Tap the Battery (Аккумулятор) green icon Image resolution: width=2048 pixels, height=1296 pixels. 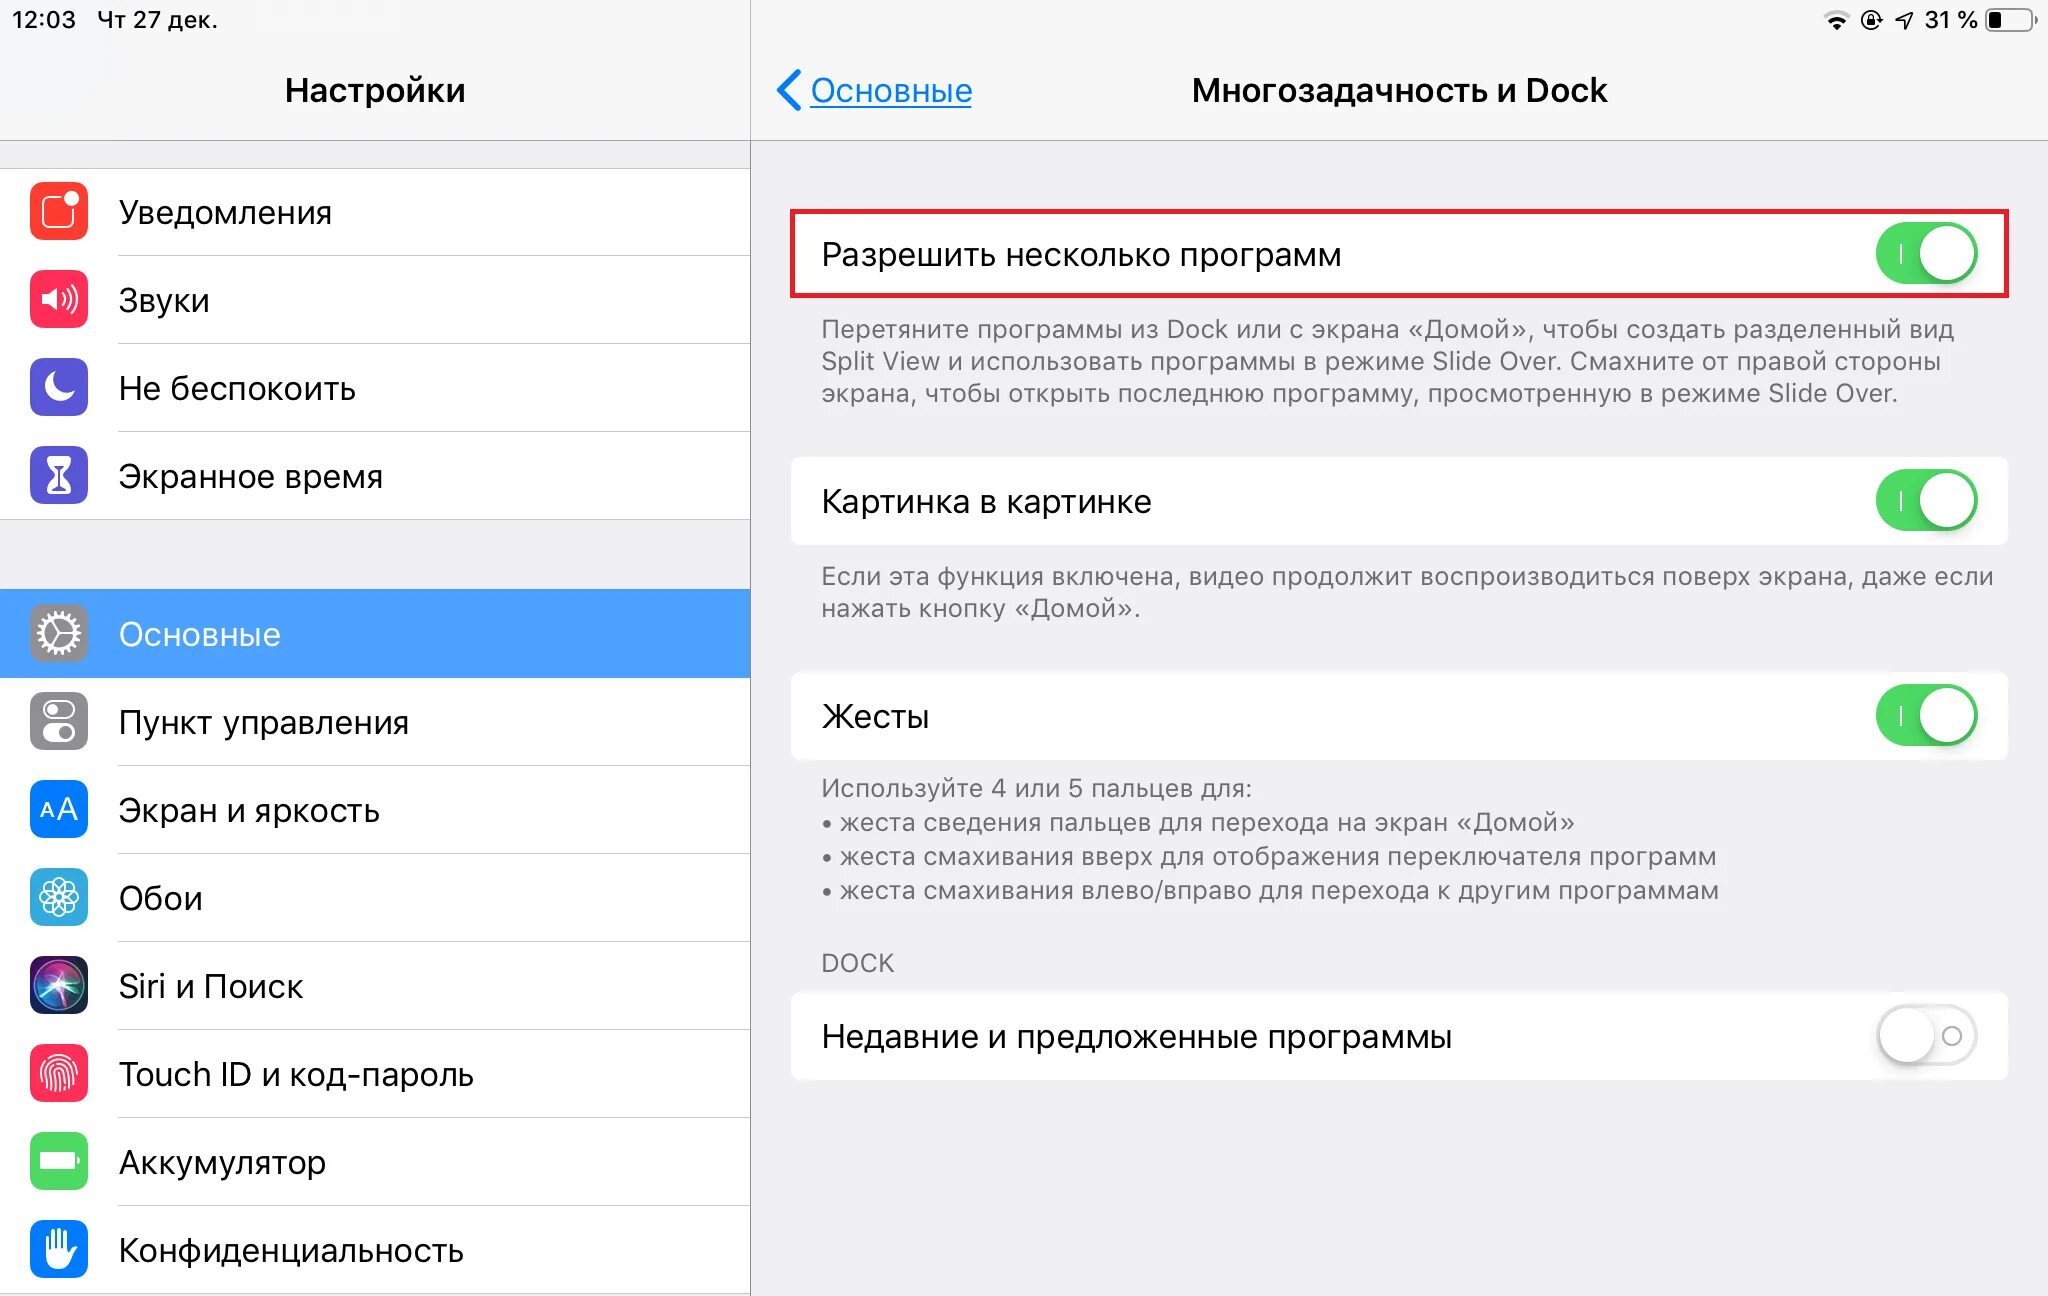(59, 1161)
